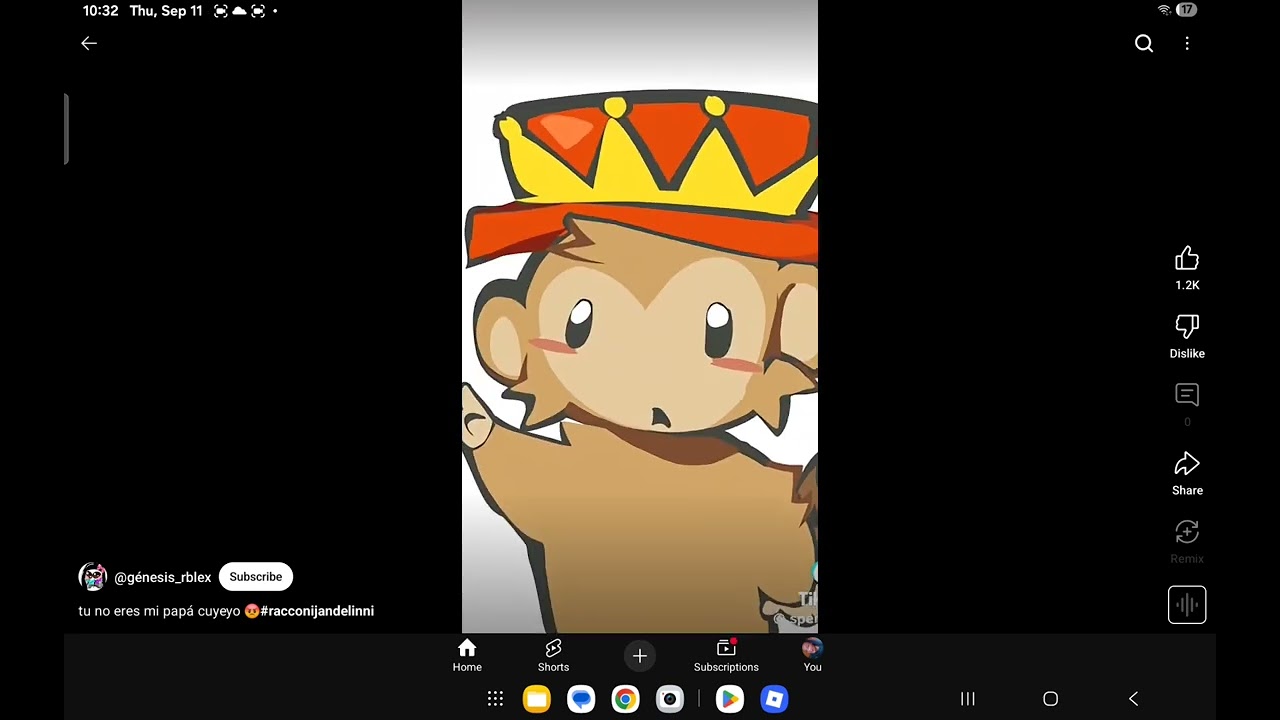Launch the yellow My Files app
The width and height of the screenshot is (1280, 720).
click(537, 699)
